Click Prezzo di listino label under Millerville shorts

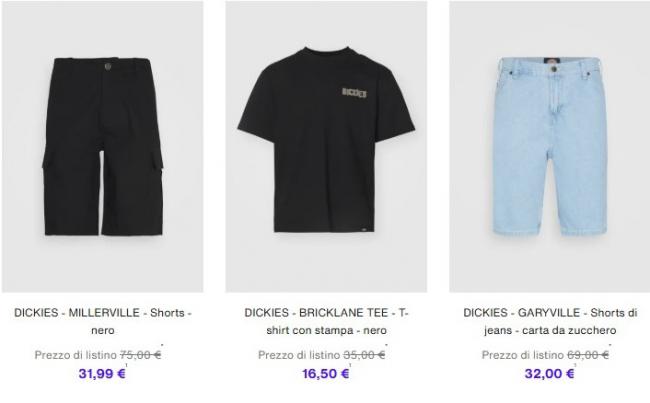(x=75, y=355)
